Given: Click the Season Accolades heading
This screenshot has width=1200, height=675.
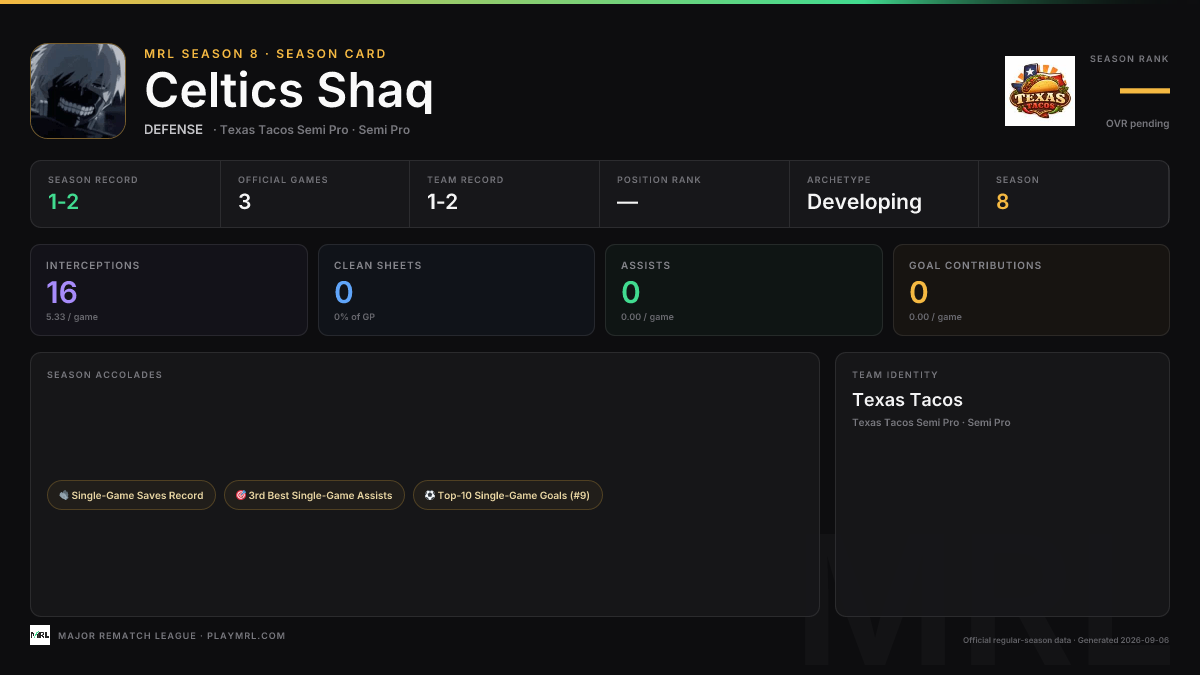Looking at the screenshot, I should coord(104,375).
